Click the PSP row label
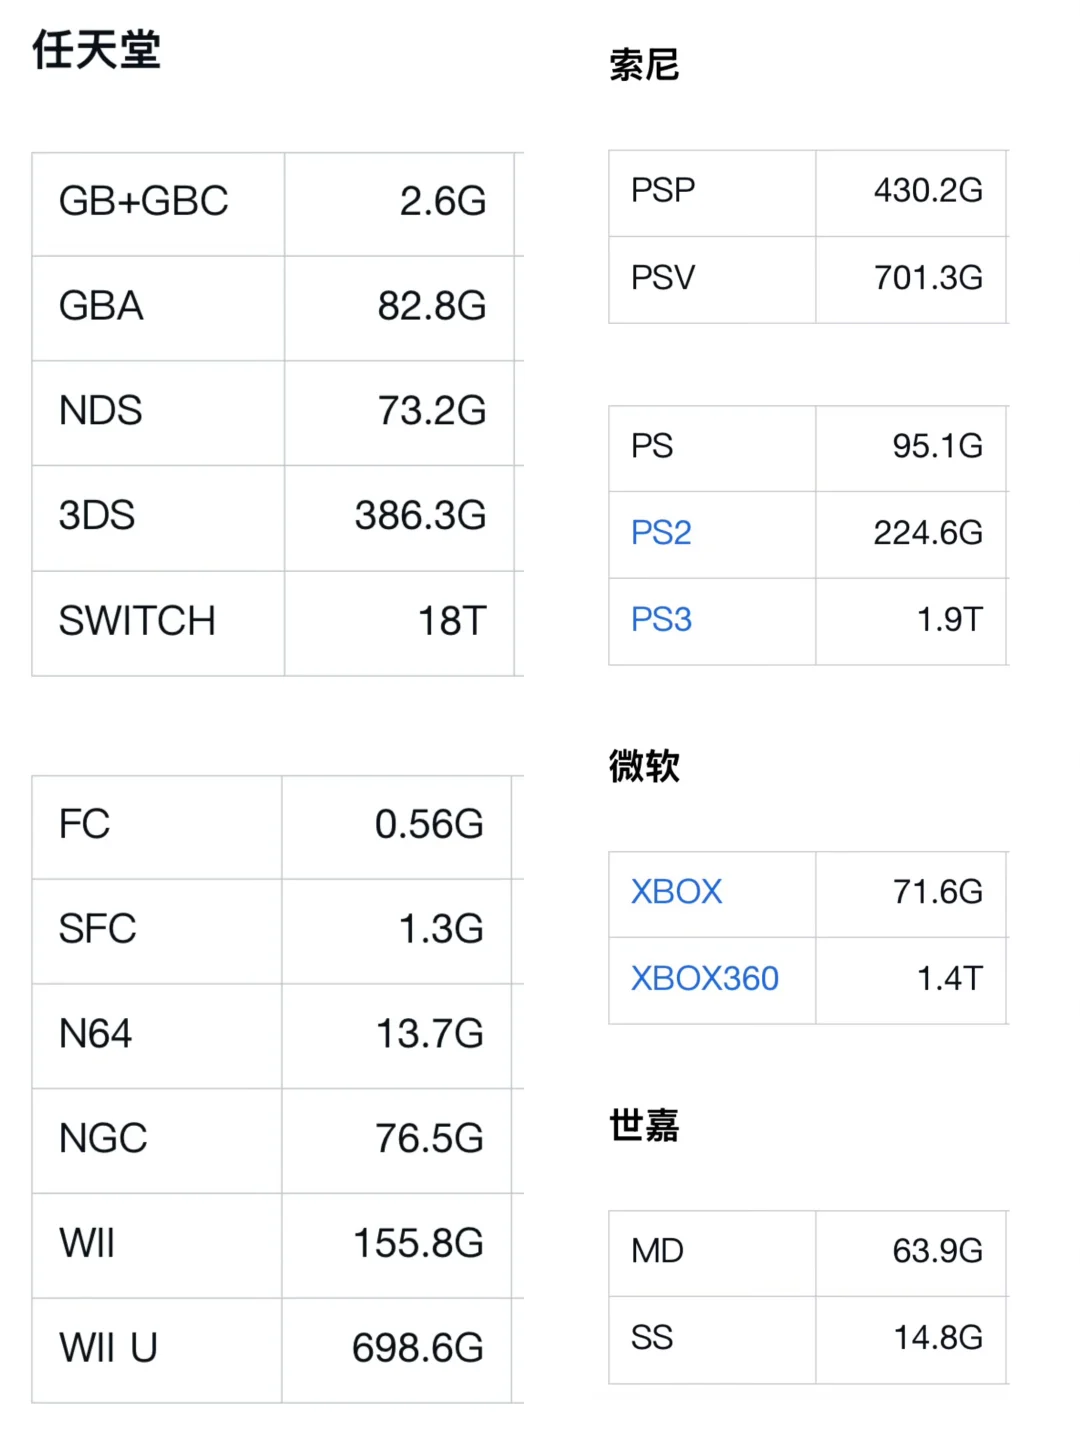 click(x=663, y=191)
